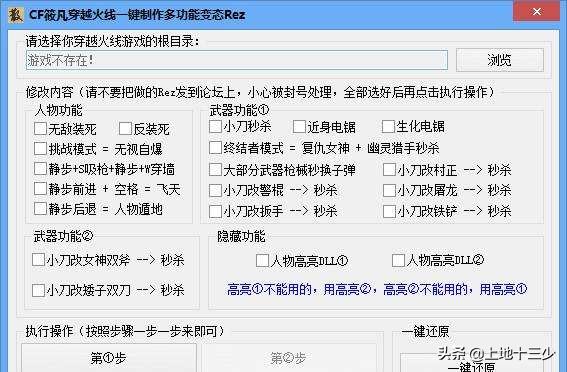Viewport: 567px width, 372px height.
Task: Check 小刀改铁铲 --> 秒杀
Action: point(389,211)
